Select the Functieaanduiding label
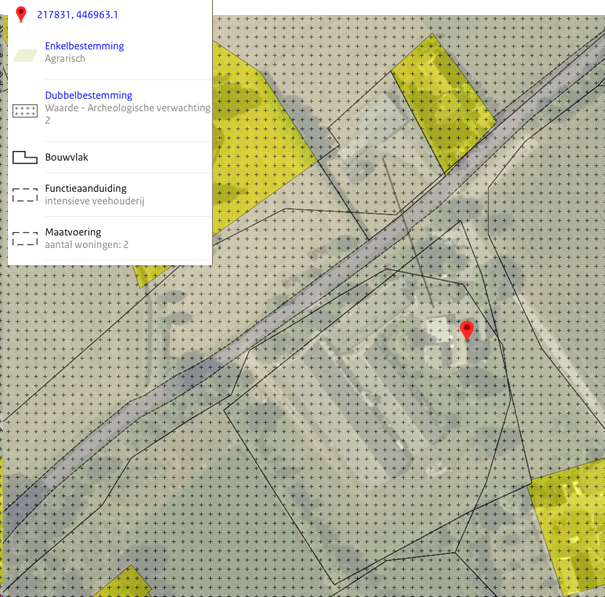Viewport: 605px width, 597px height. coord(86,188)
